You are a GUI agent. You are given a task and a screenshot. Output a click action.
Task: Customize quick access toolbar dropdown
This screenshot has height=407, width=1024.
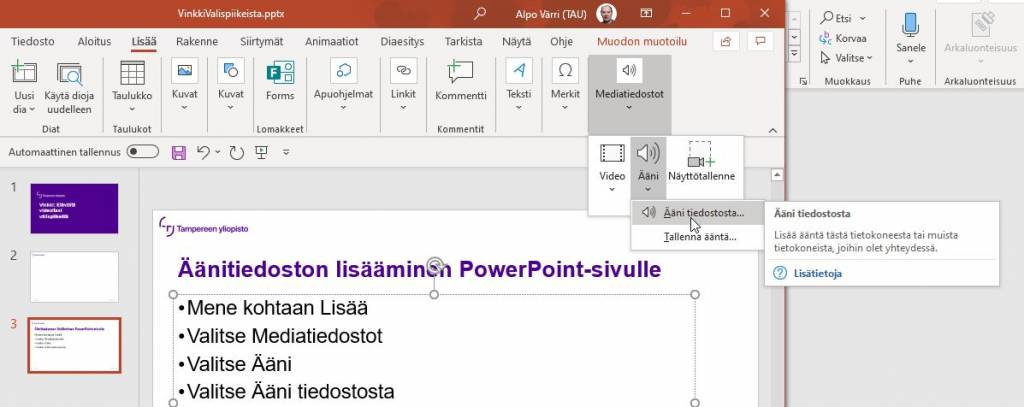286,152
